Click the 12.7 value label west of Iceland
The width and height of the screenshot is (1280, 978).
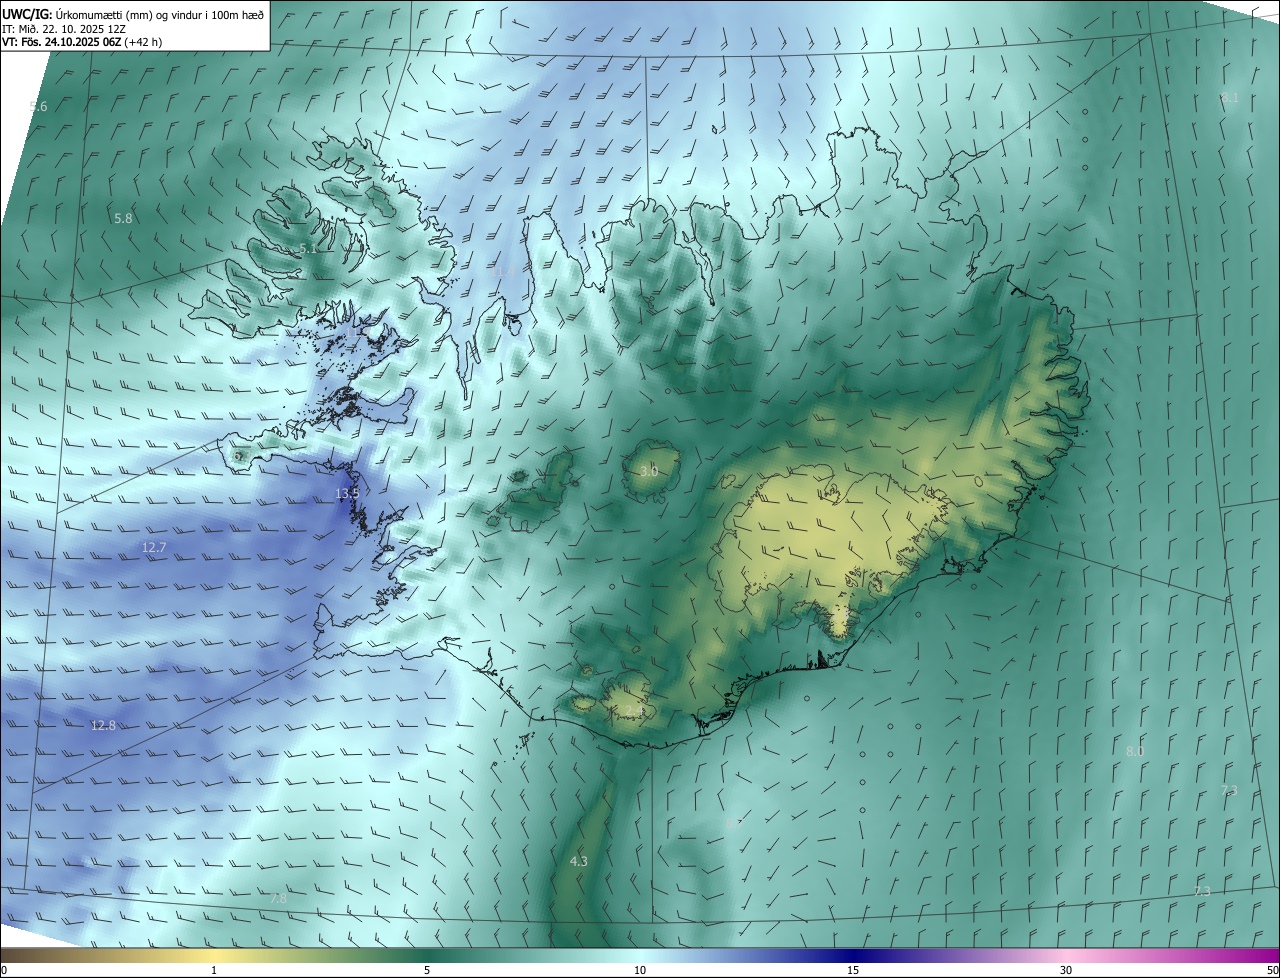pyautogui.click(x=154, y=548)
